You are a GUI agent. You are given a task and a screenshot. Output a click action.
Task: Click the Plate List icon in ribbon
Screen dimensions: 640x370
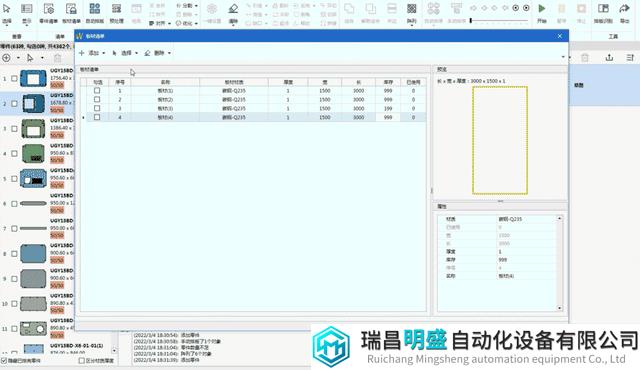point(71,8)
